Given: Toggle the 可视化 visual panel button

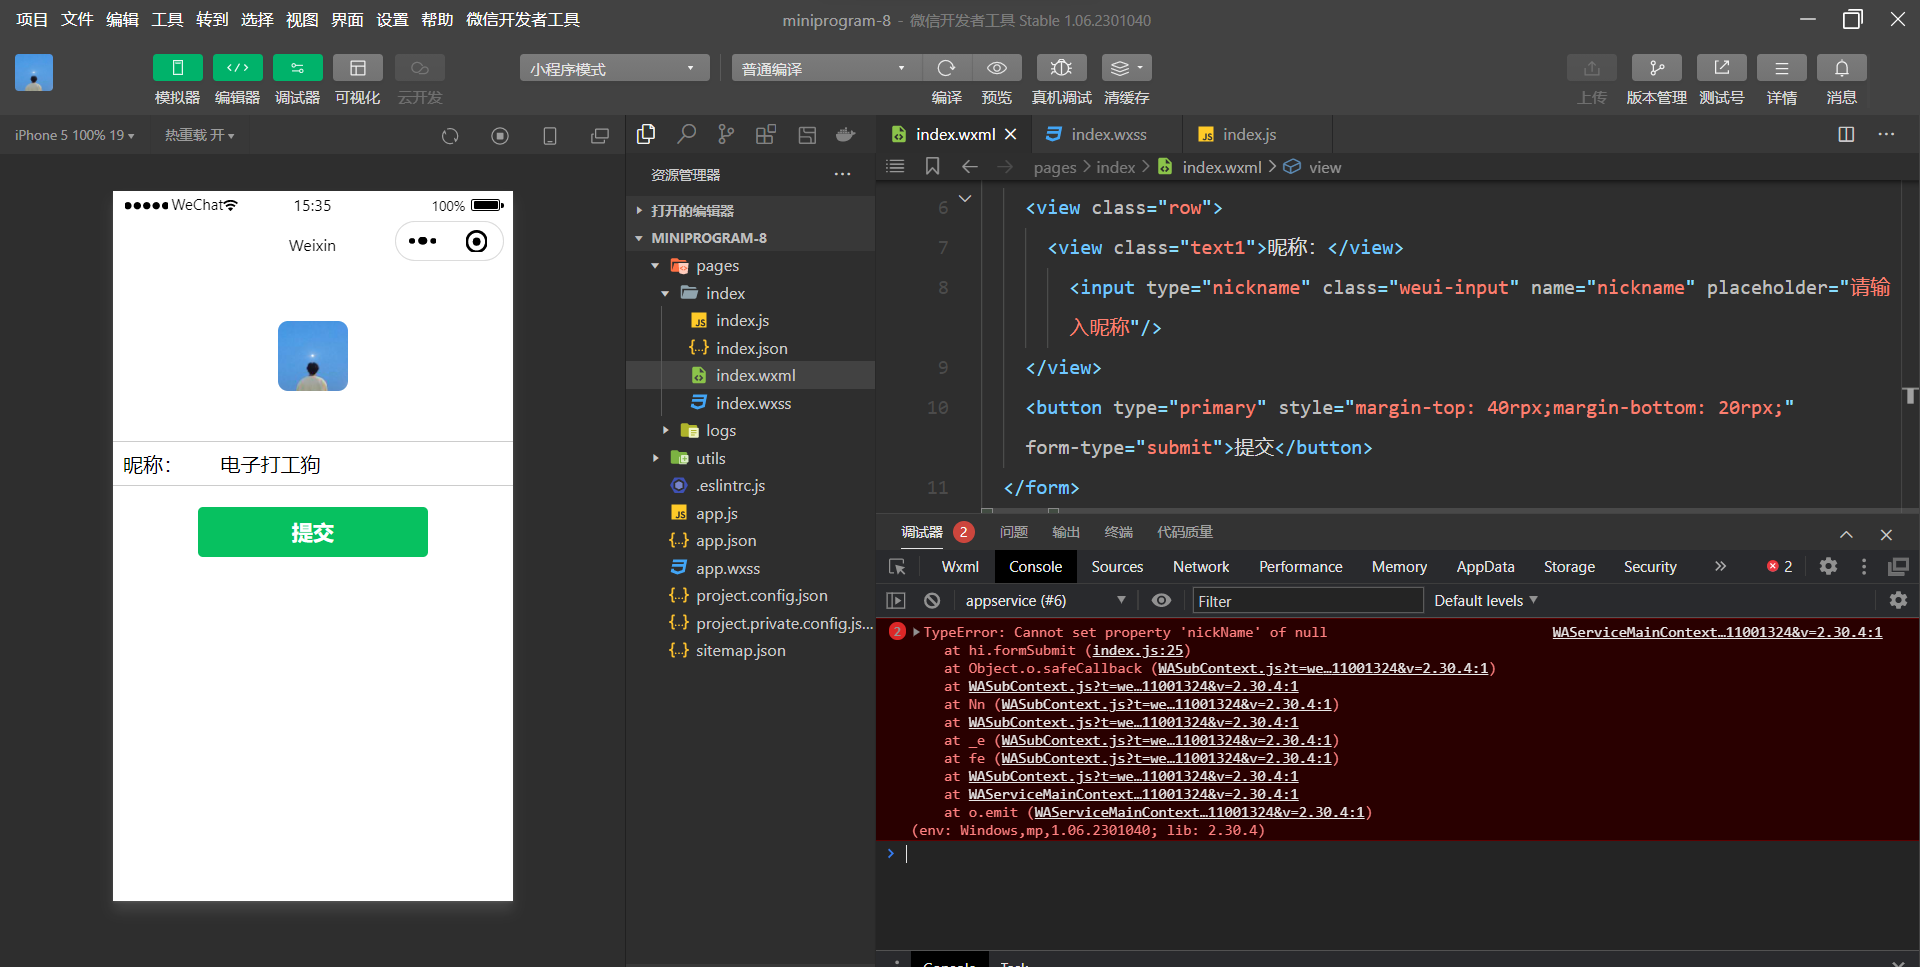Looking at the screenshot, I should tap(358, 68).
